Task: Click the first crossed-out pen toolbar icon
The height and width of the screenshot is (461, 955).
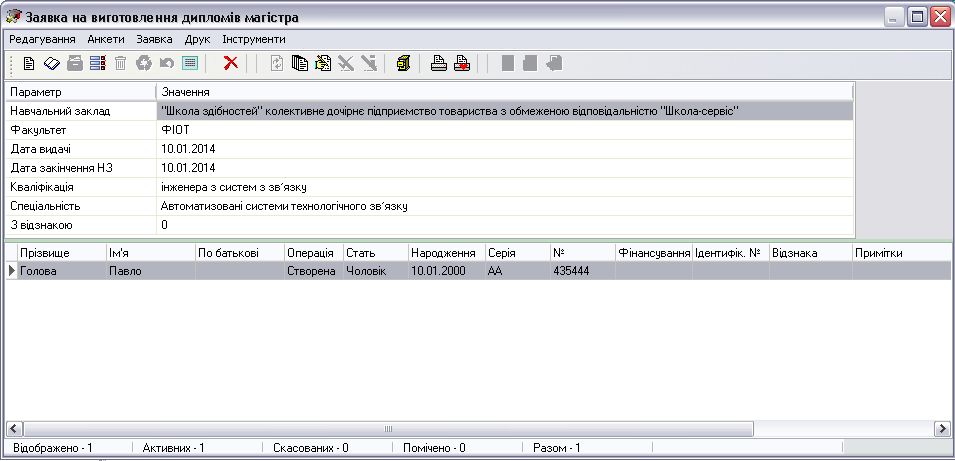Action: coord(346,63)
